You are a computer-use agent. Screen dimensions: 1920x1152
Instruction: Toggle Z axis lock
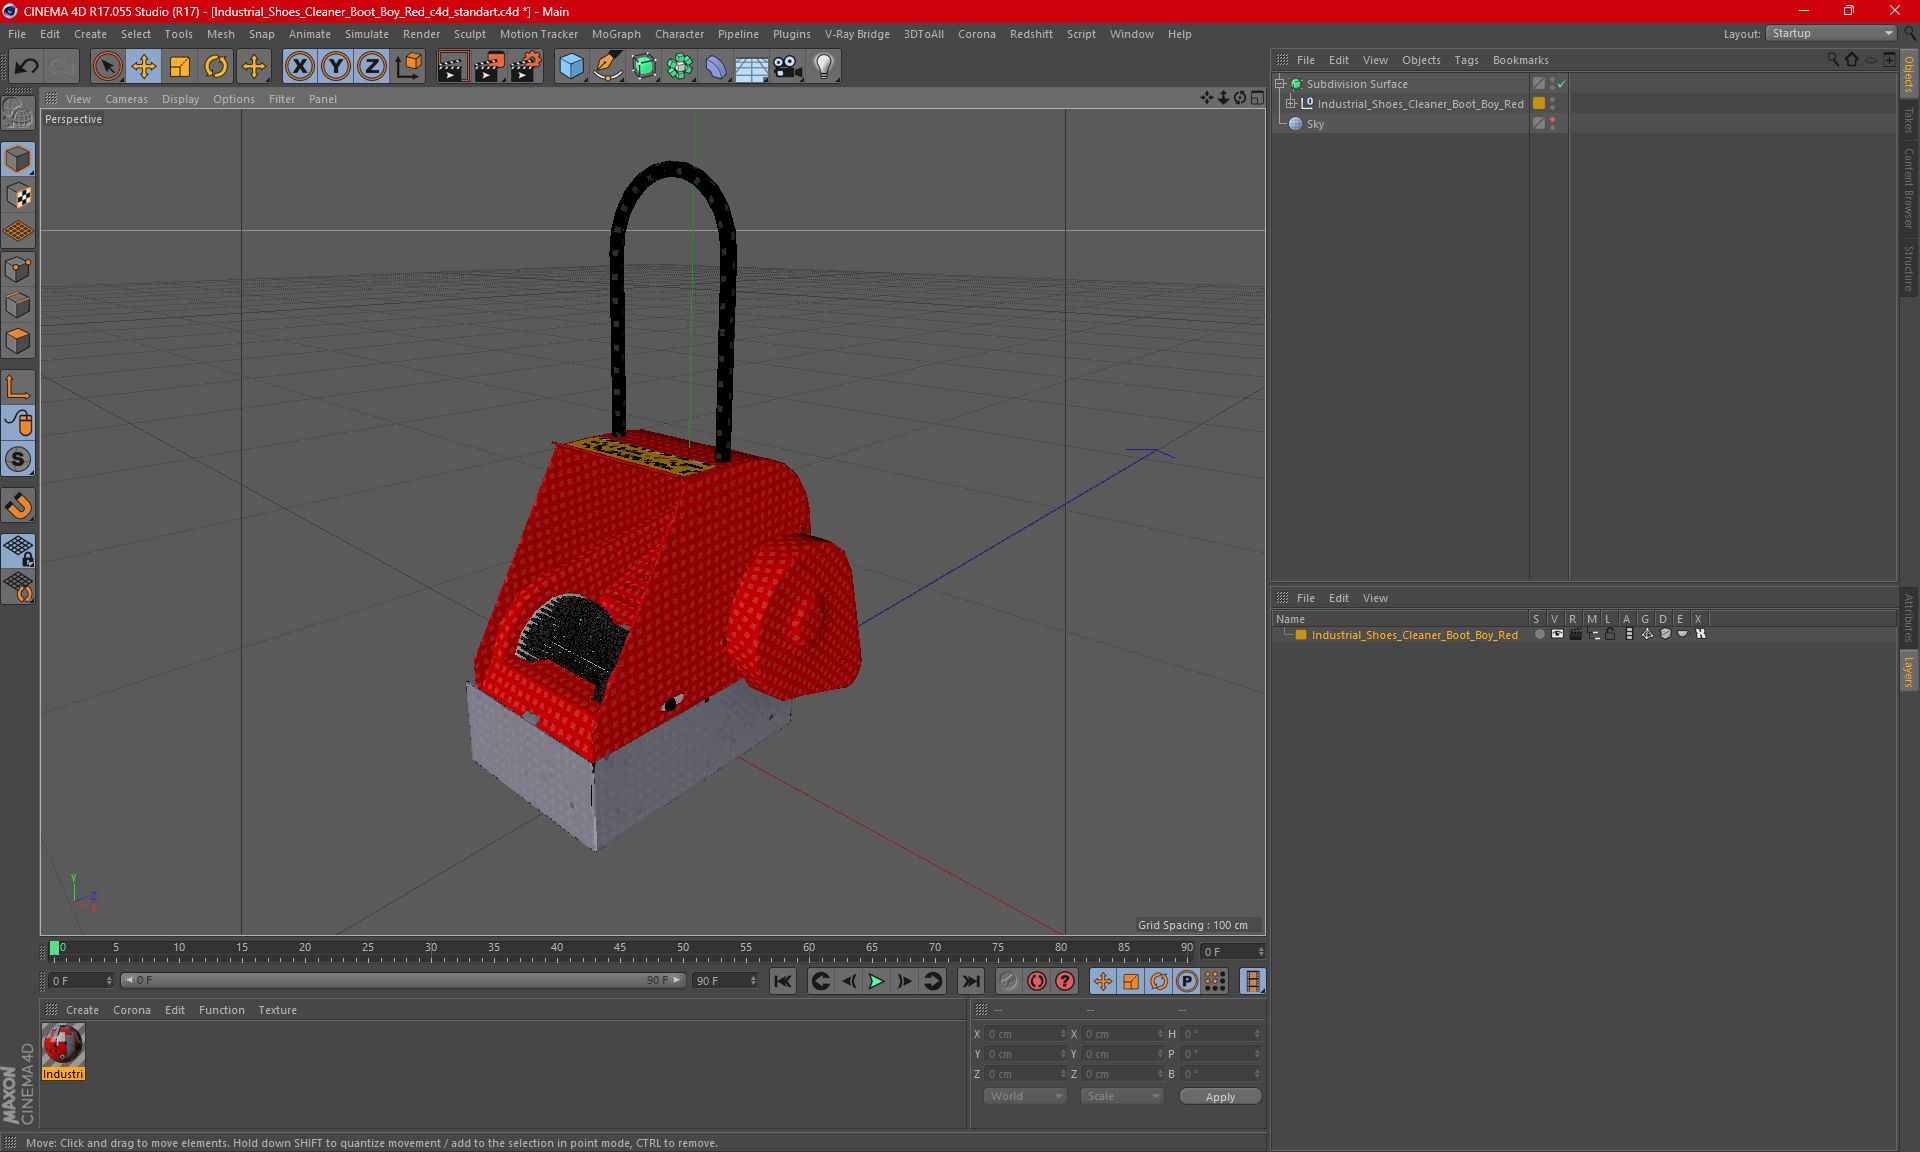tap(371, 67)
